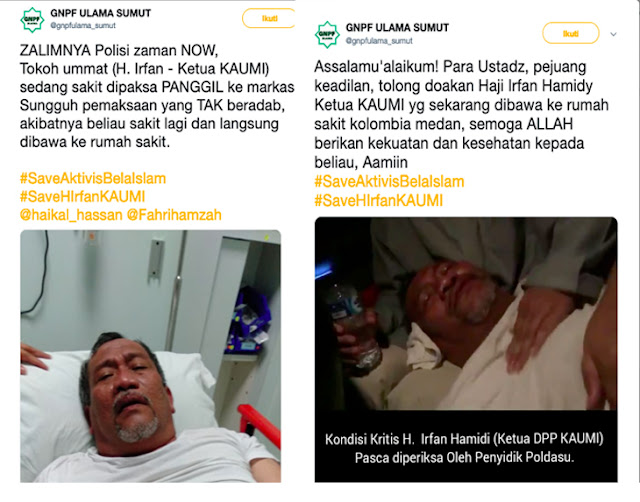Visit the @haikal_hassan mention
The height and width of the screenshot is (502, 640).
(71, 215)
